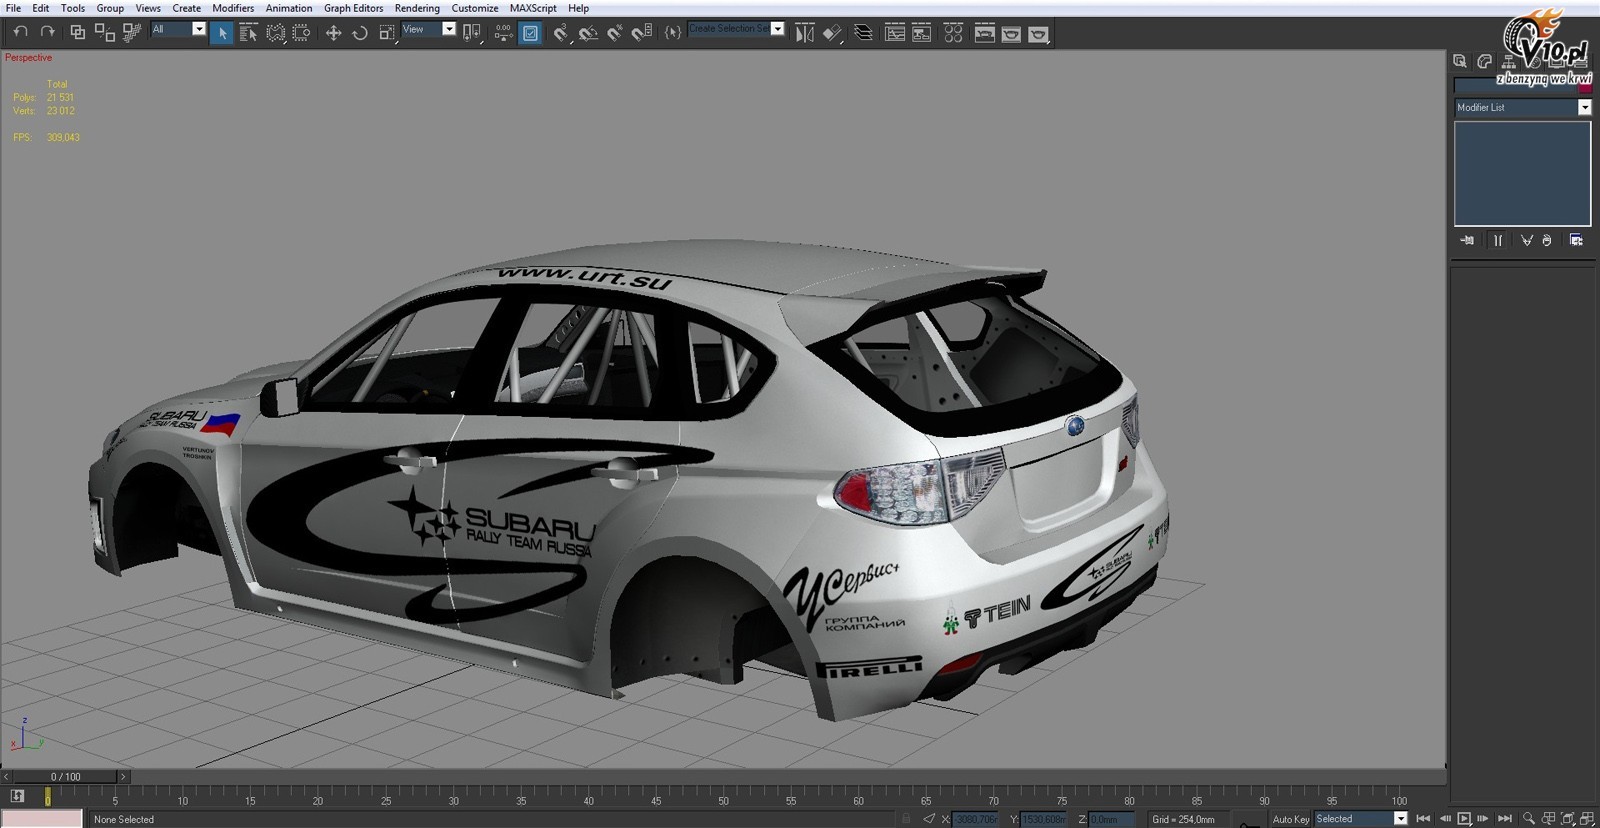Activate the Select and Scale tool

pyautogui.click(x=387, y=33)
